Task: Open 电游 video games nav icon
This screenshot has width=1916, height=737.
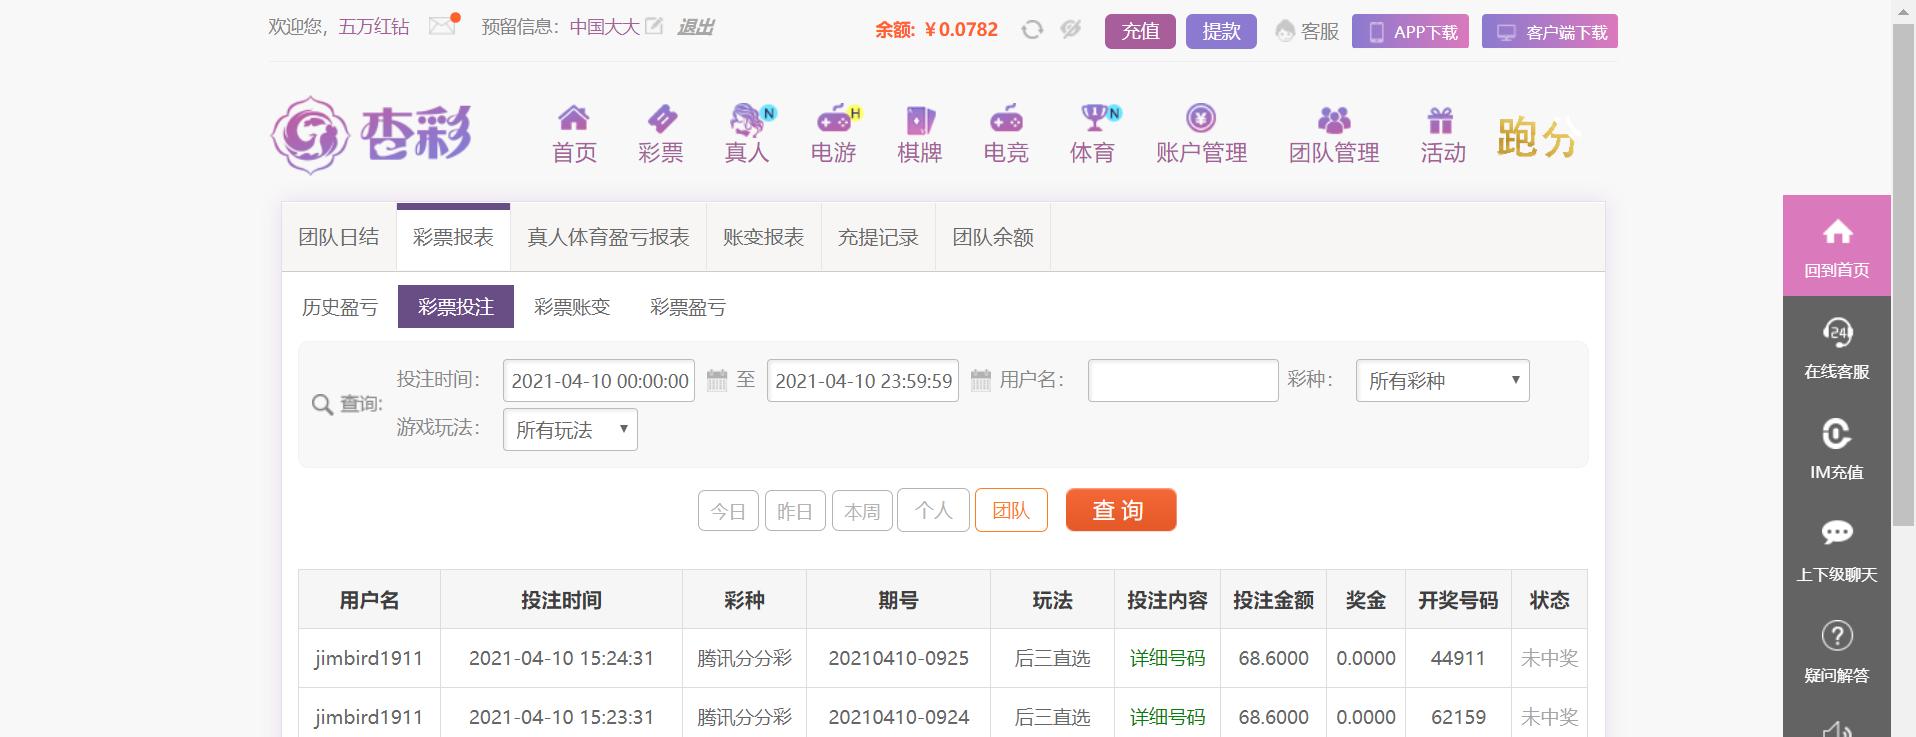Action: point(834,134)
